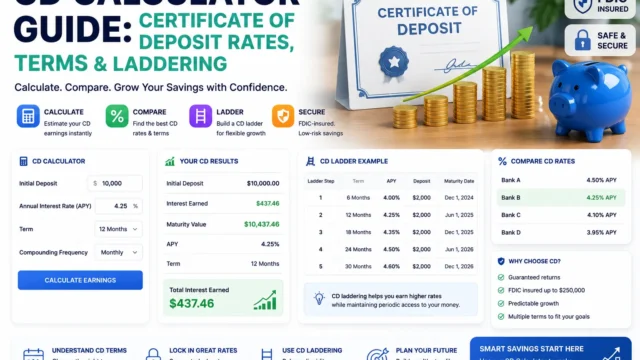Click the Total Interest Earned $437.46 box
This screenshot has width=640, height=360.
tap(223, 298)
